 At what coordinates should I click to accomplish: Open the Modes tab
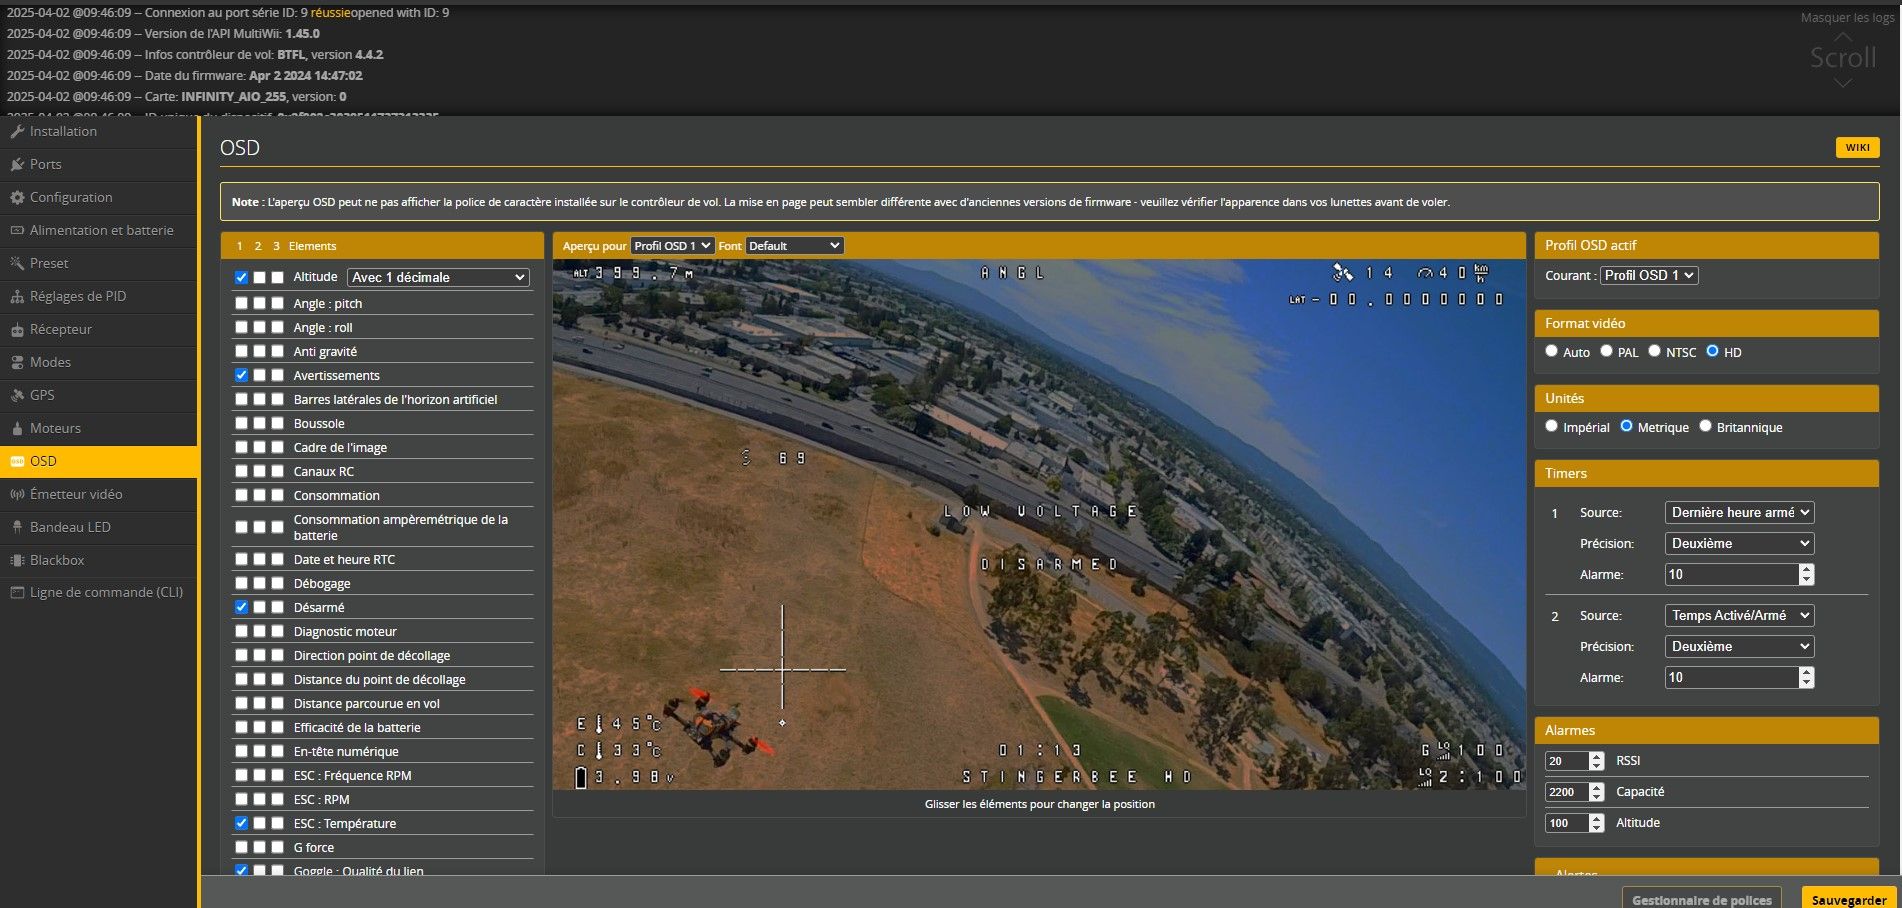click(x=50, y=362)
